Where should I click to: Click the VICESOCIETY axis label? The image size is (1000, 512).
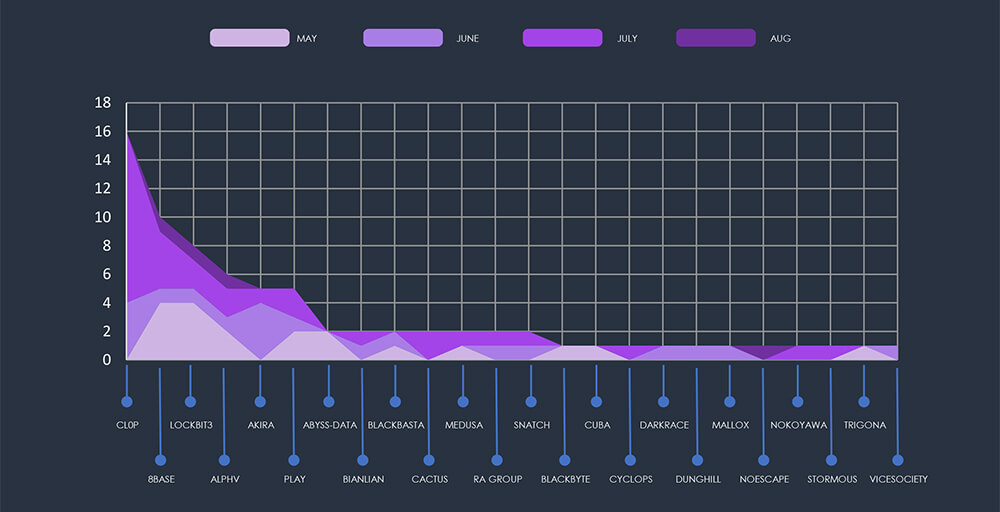pyautogui.click(x=899, y=479)
